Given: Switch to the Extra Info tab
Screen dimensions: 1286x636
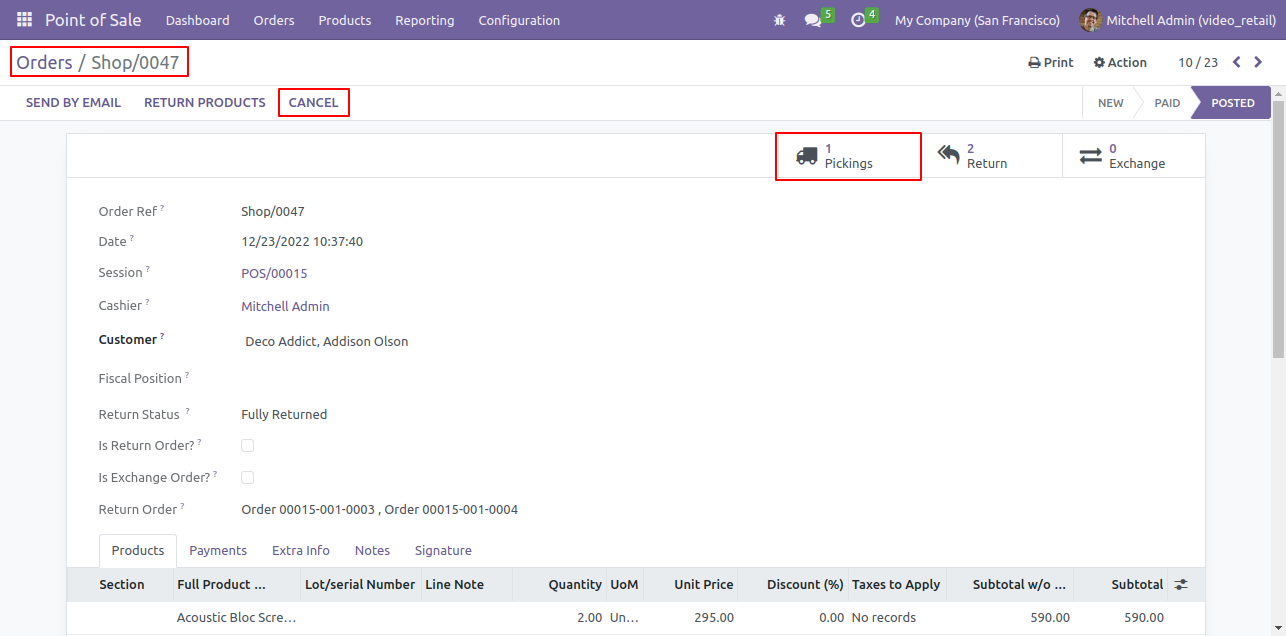Looking at the screenshot, I should pos(301,550).
